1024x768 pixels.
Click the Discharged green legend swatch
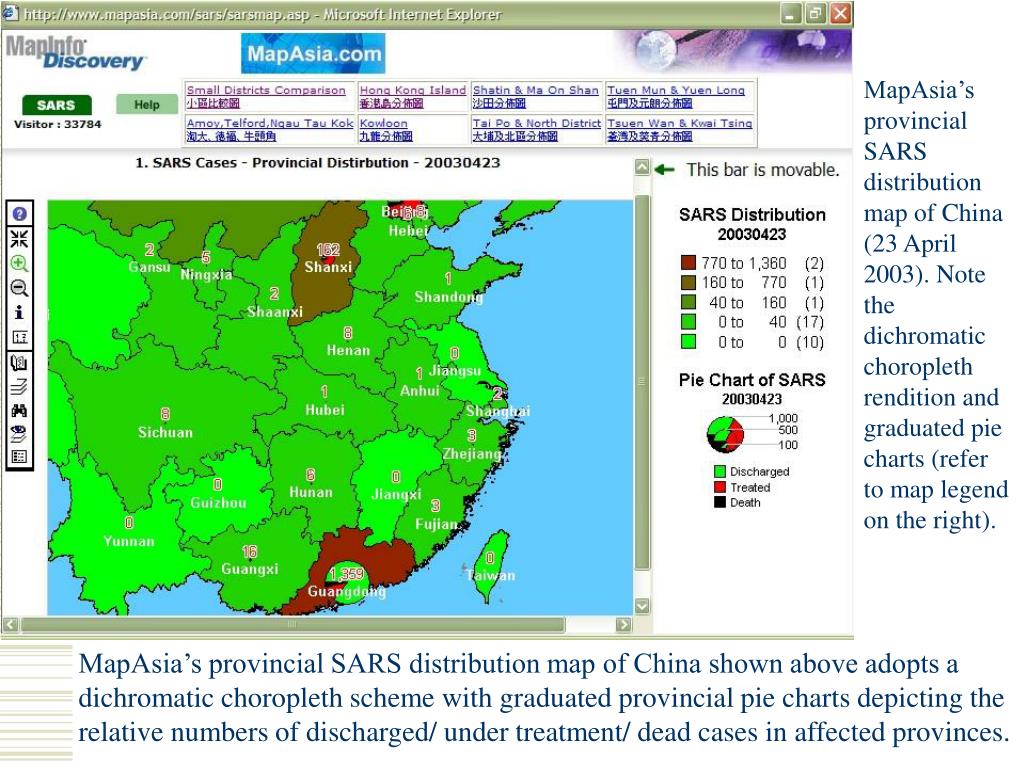(720, 472)
